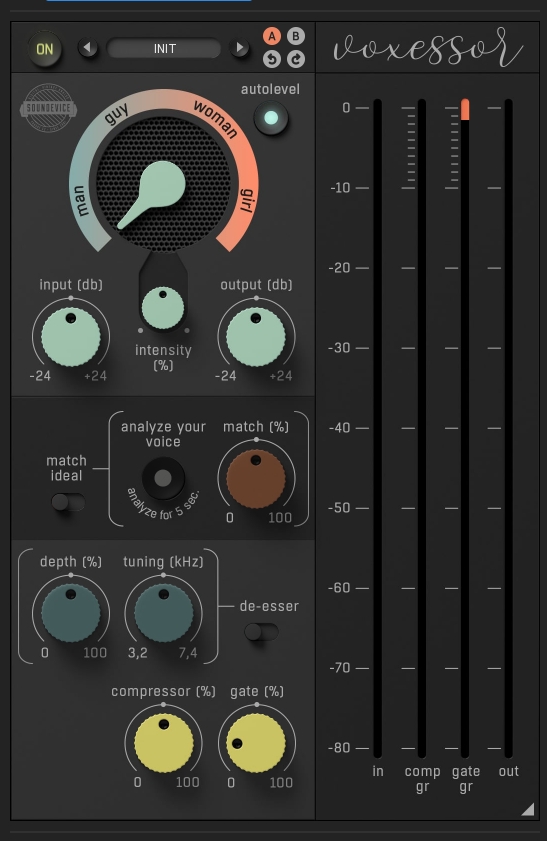The image size is (547, 841).
Task: Enable the match ideal switch
Action: (68, 502)
